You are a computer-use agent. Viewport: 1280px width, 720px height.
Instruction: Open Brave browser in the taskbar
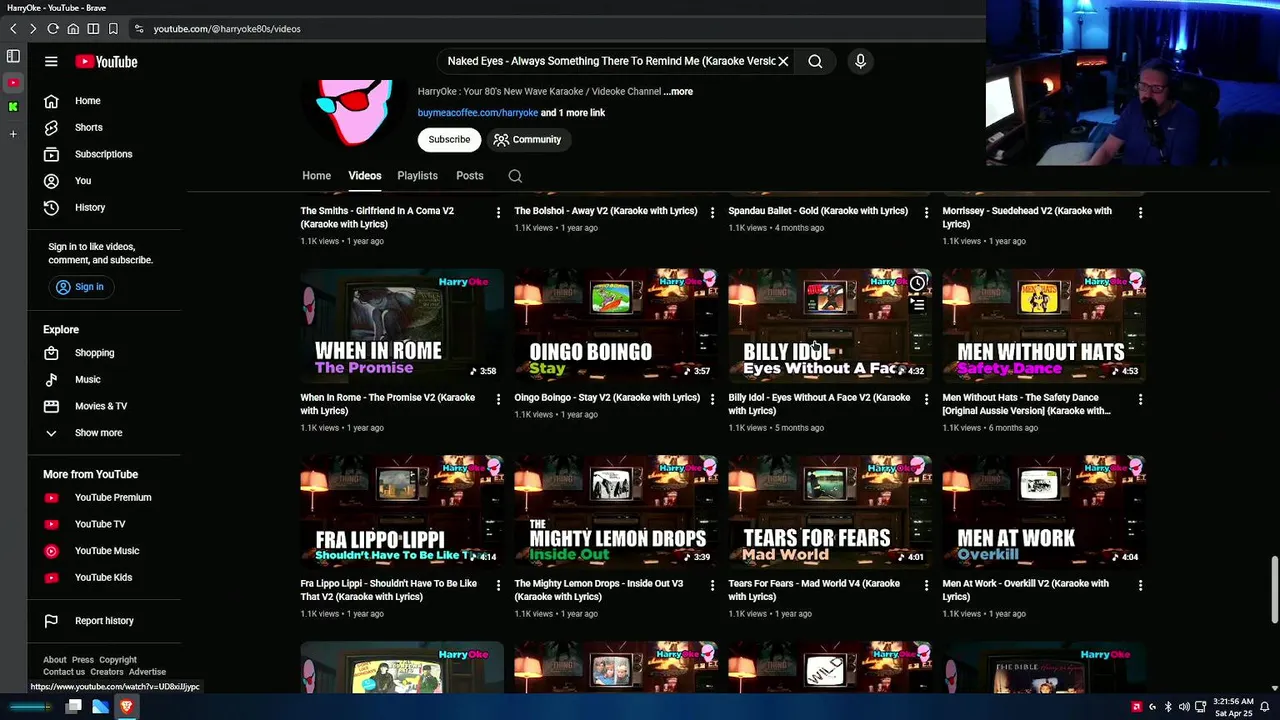tap(127, 707)
